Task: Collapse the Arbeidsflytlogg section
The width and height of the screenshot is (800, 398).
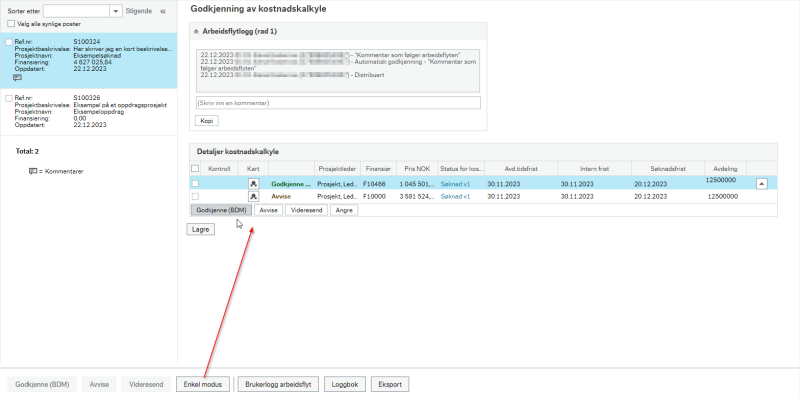Action: point(196,32)
